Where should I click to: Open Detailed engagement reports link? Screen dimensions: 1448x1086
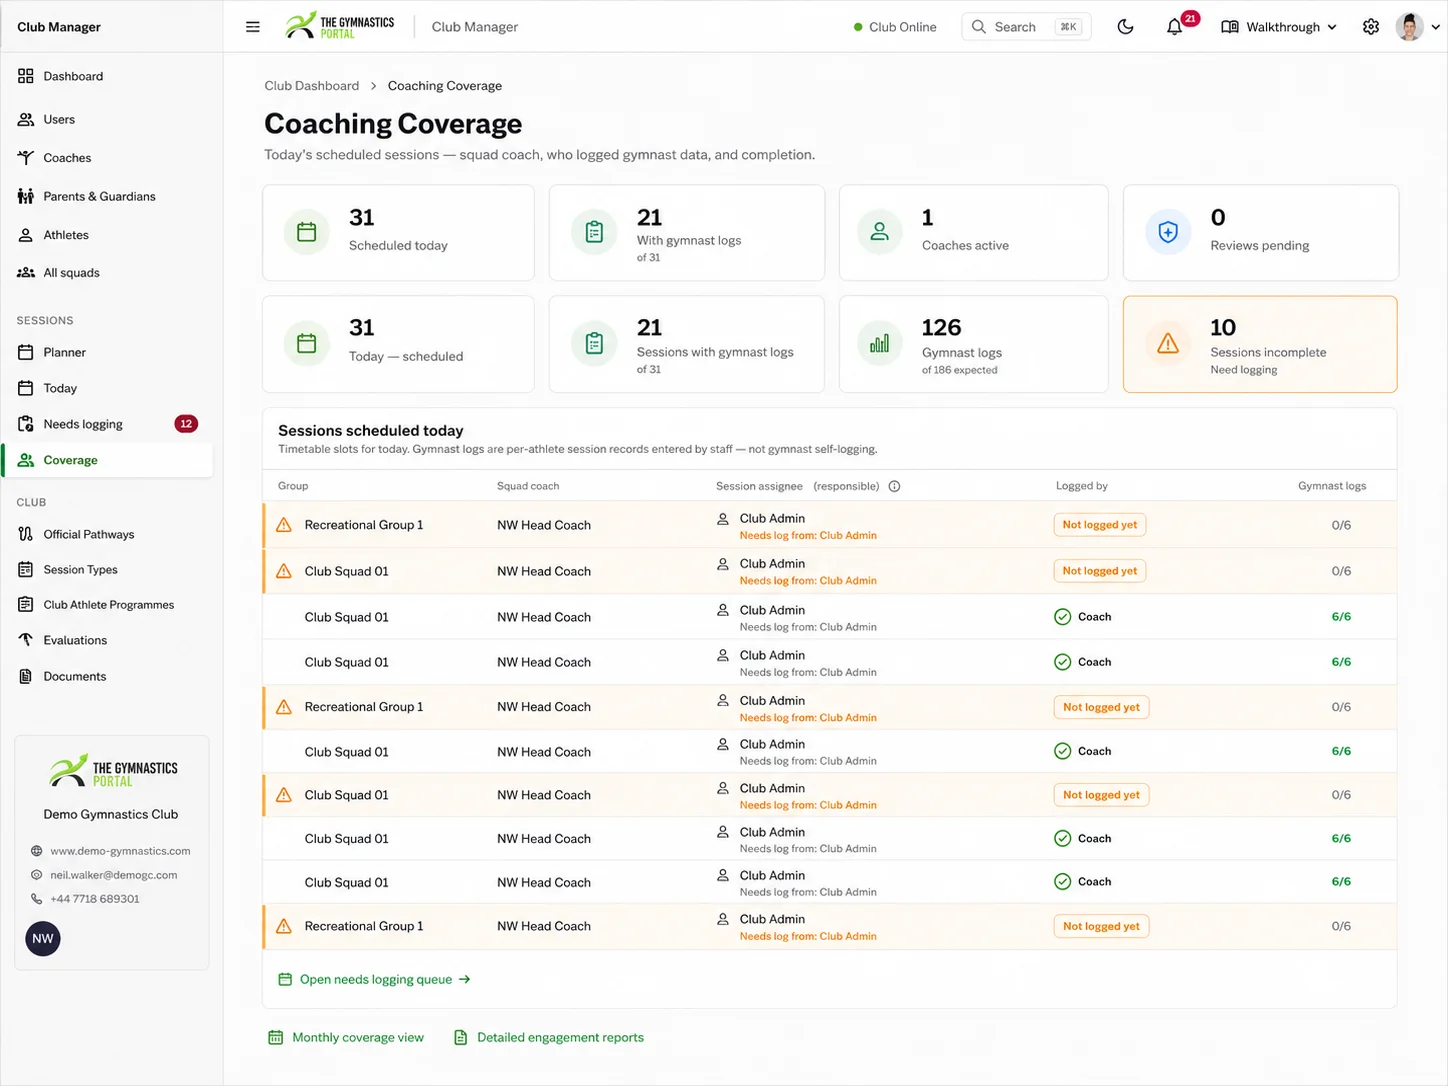[549, 1038]
